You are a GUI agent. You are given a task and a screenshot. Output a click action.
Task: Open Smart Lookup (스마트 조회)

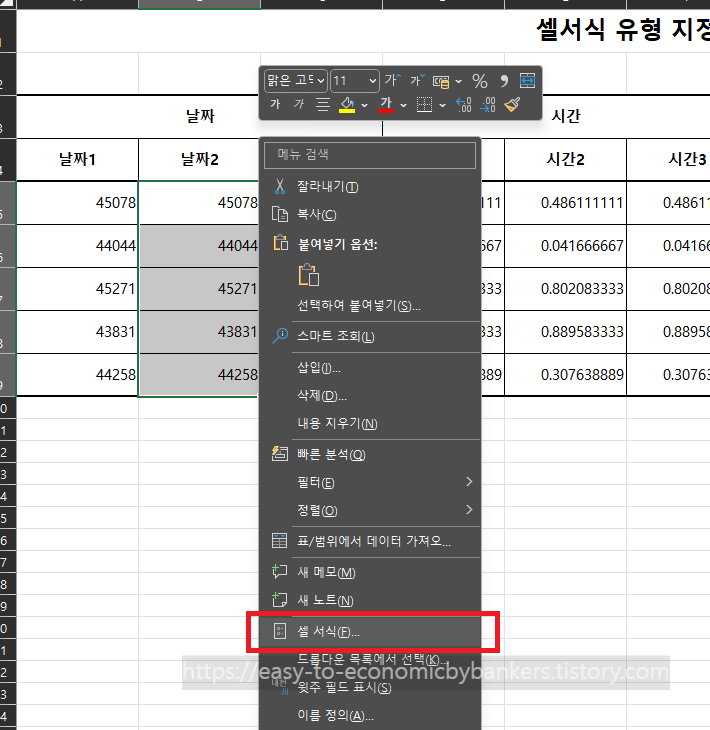(370, 336)
